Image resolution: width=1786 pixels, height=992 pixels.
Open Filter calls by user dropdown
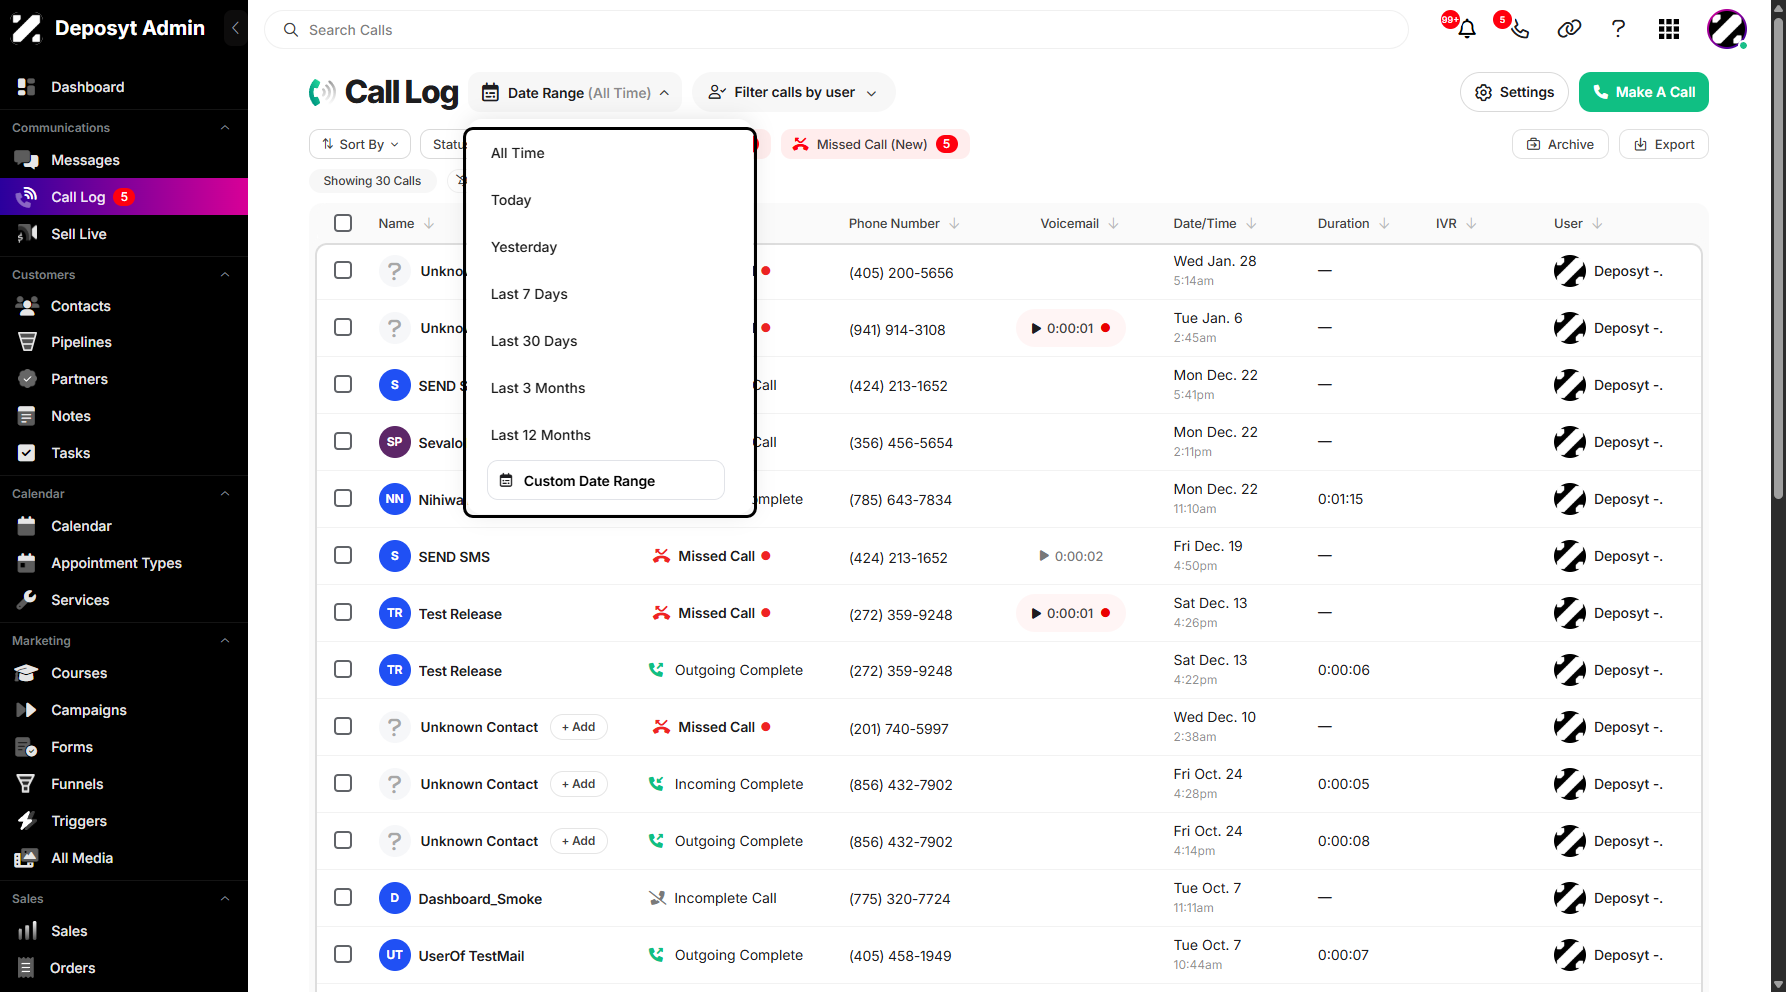(x=793, y=93)
